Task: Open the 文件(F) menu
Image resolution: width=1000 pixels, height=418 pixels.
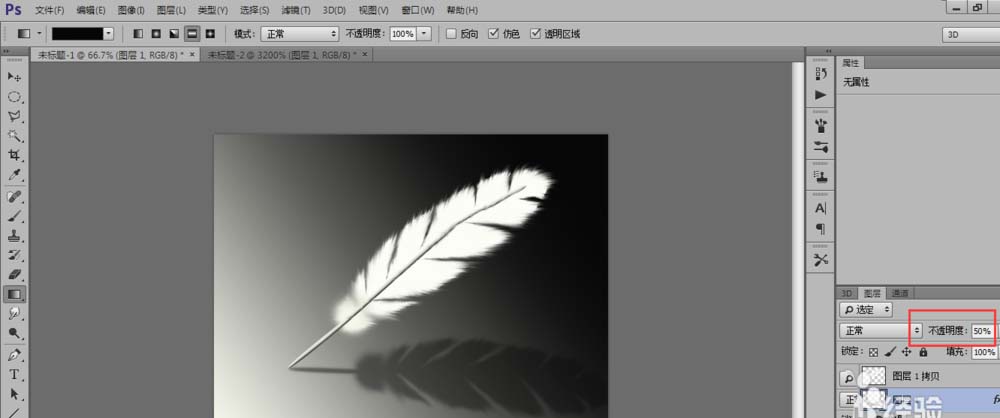Action: tap(50, 10)
